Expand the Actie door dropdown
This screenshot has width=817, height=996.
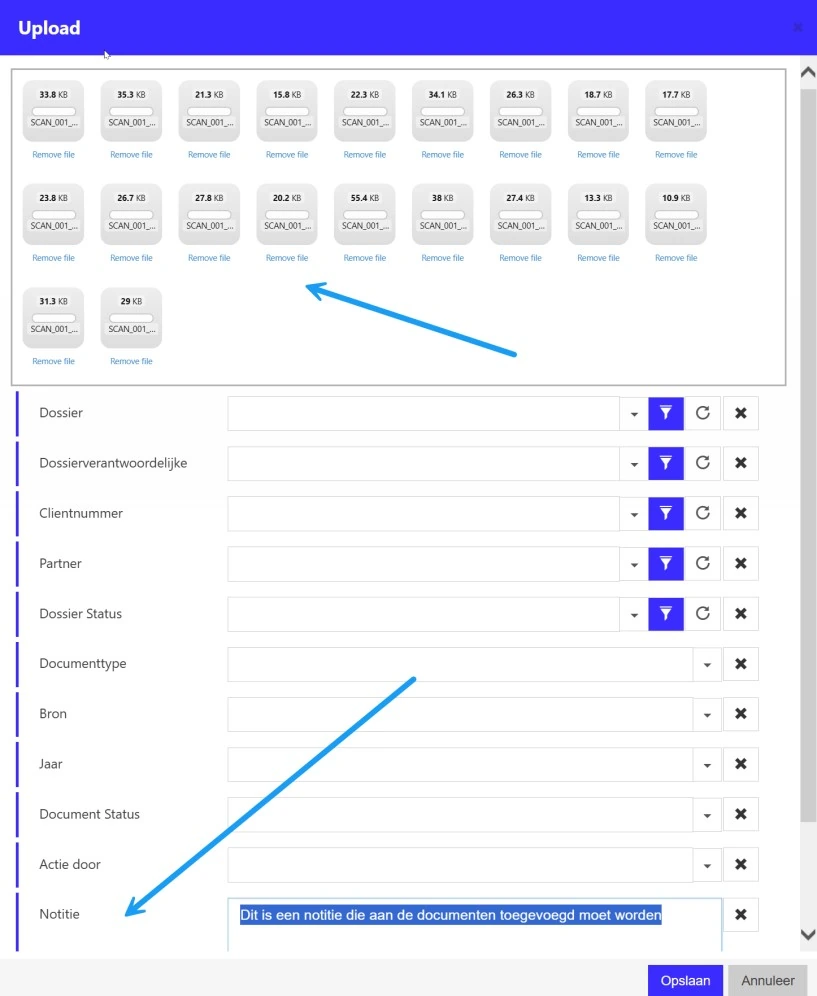coord(707,865)
